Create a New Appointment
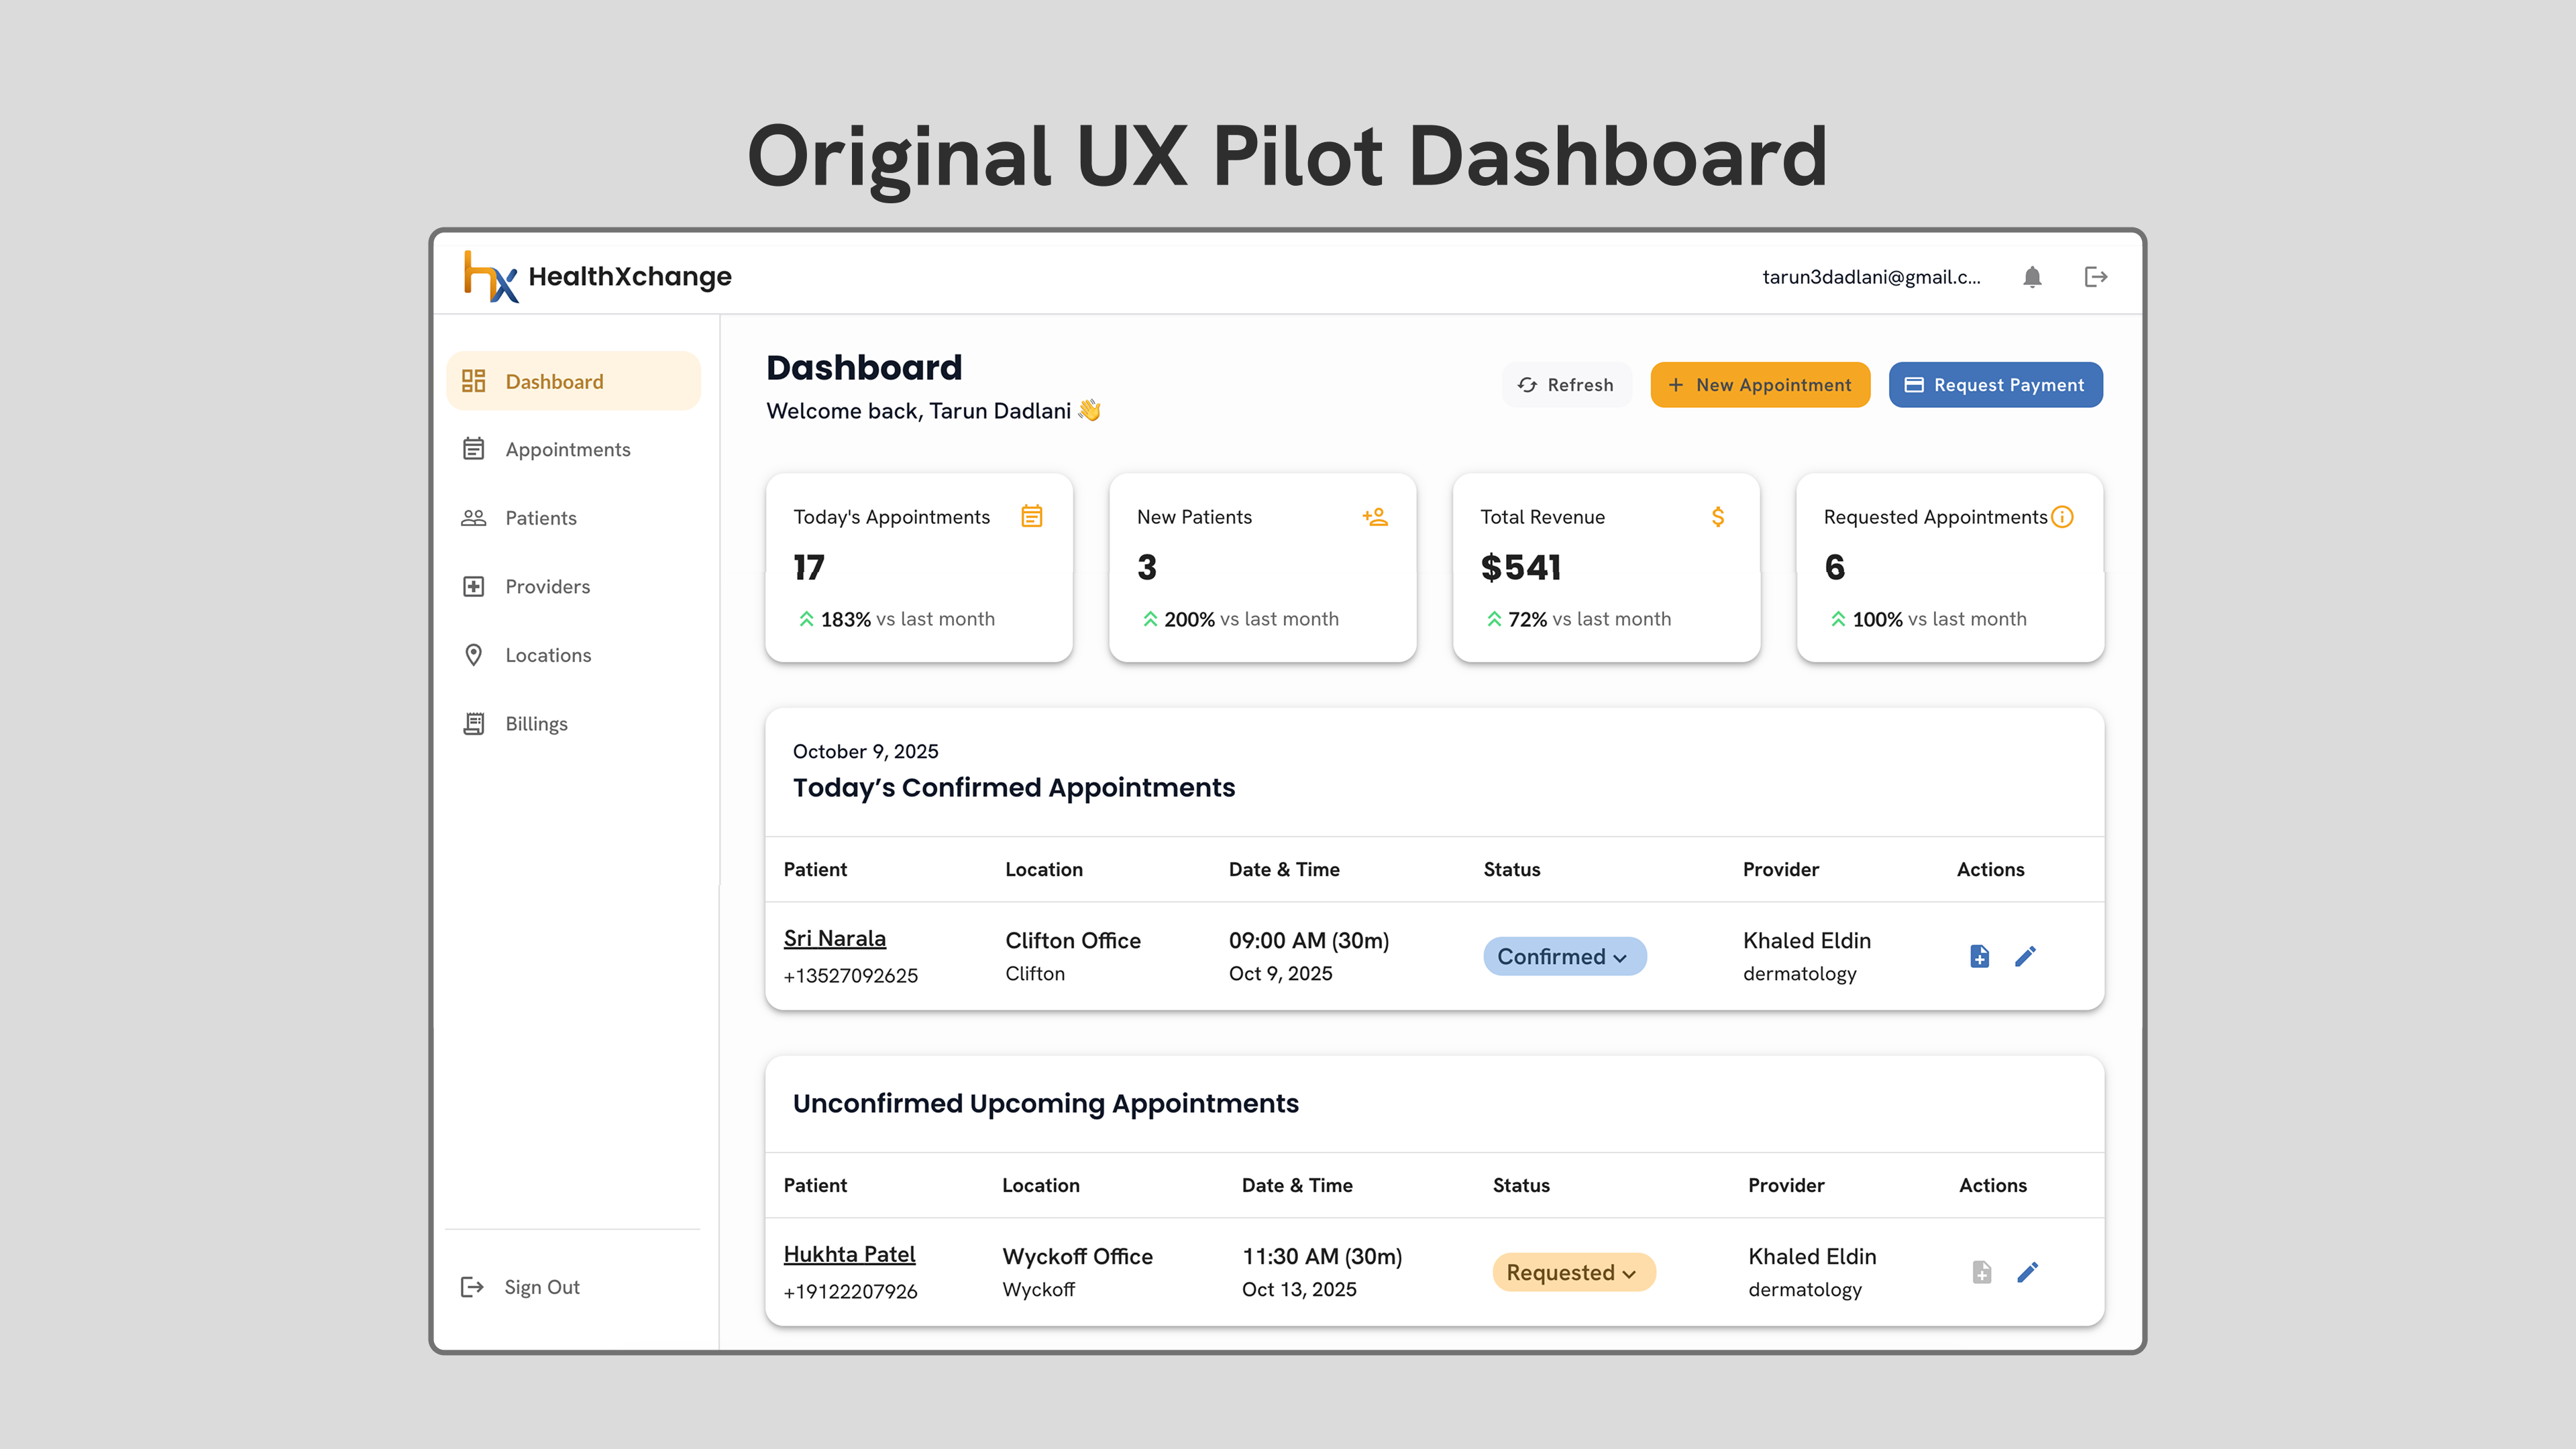 pos(1760,385)
